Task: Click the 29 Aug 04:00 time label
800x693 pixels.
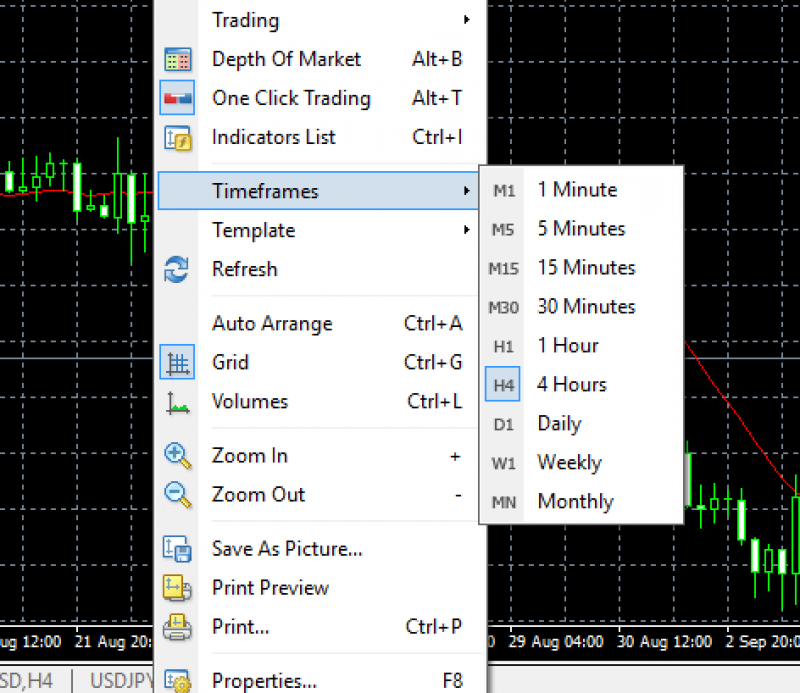Action: [x=555, y=641]
